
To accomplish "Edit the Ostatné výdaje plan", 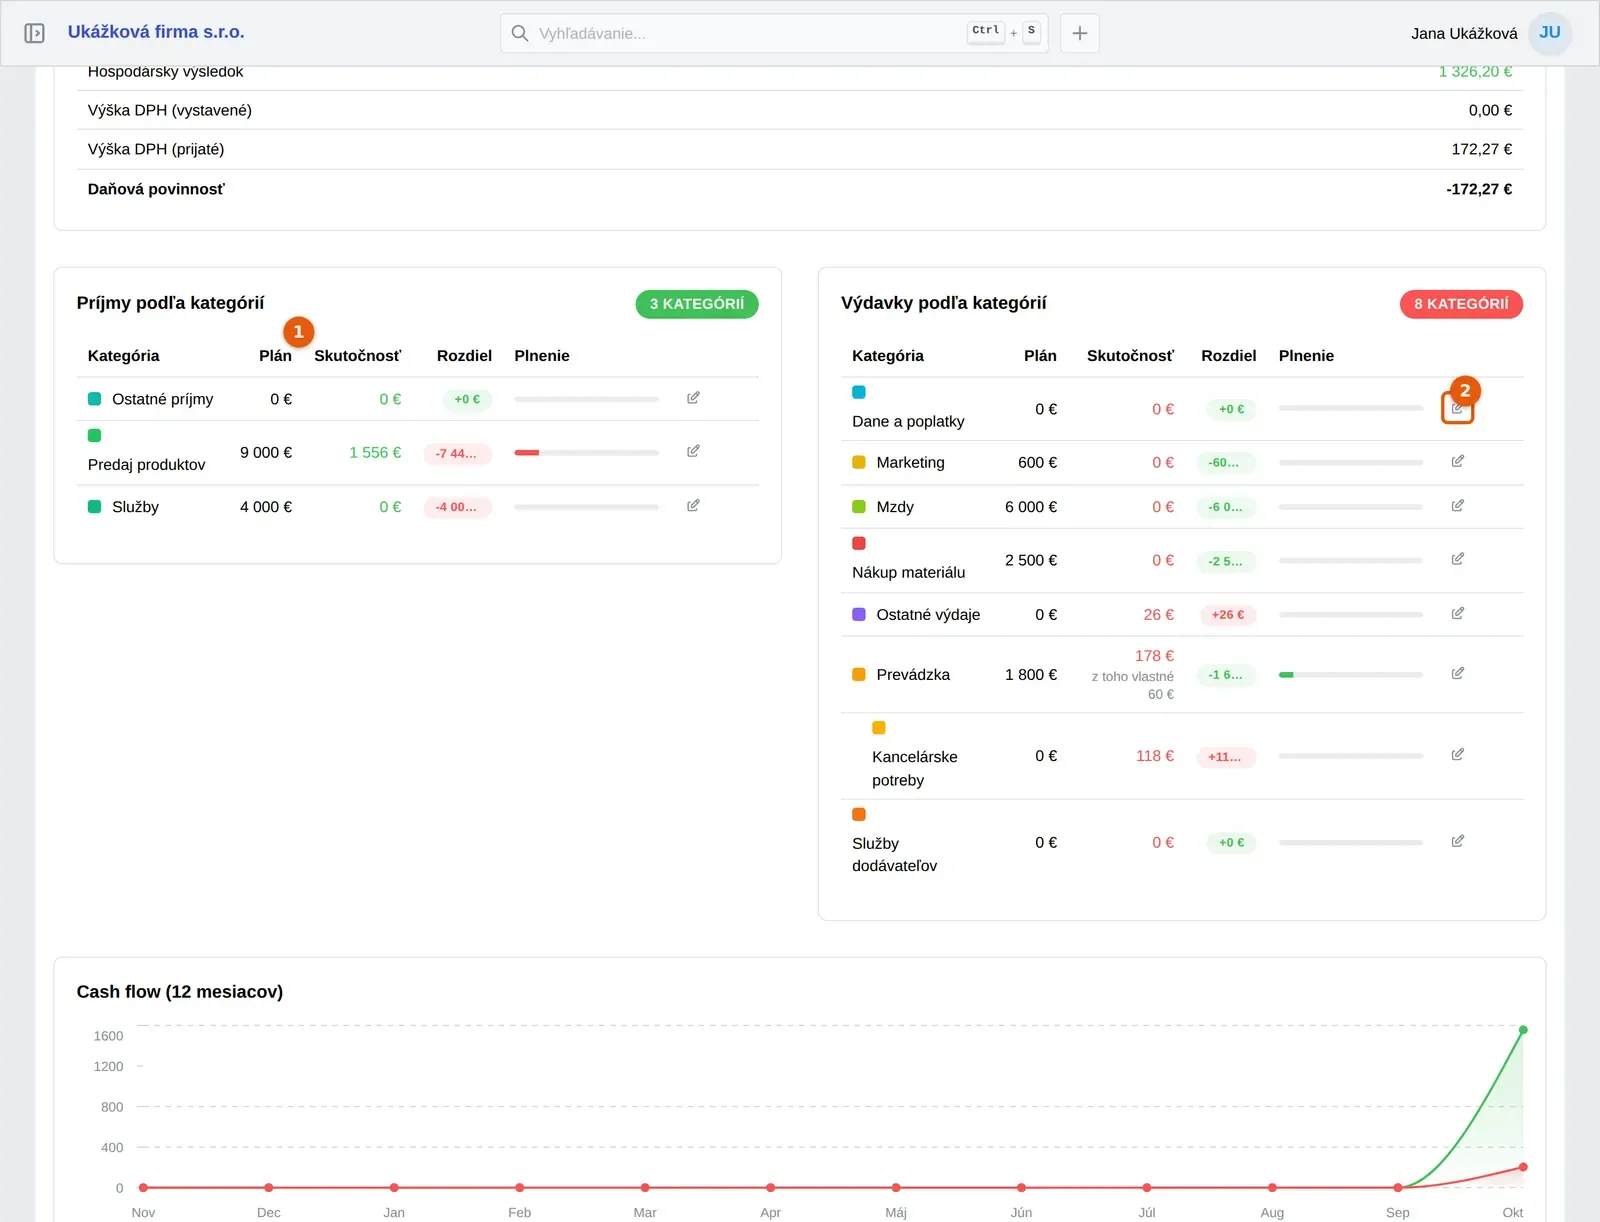I will click(x=1458, y=613).
